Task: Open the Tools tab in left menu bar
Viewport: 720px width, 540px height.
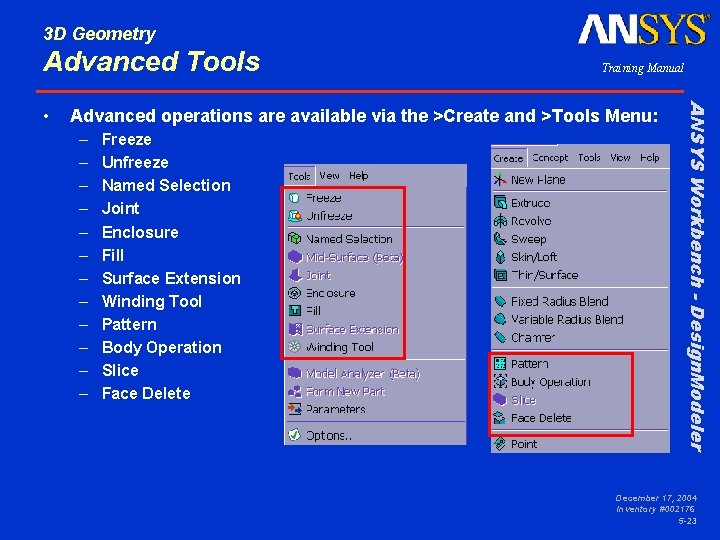Action: pos(299,176)
